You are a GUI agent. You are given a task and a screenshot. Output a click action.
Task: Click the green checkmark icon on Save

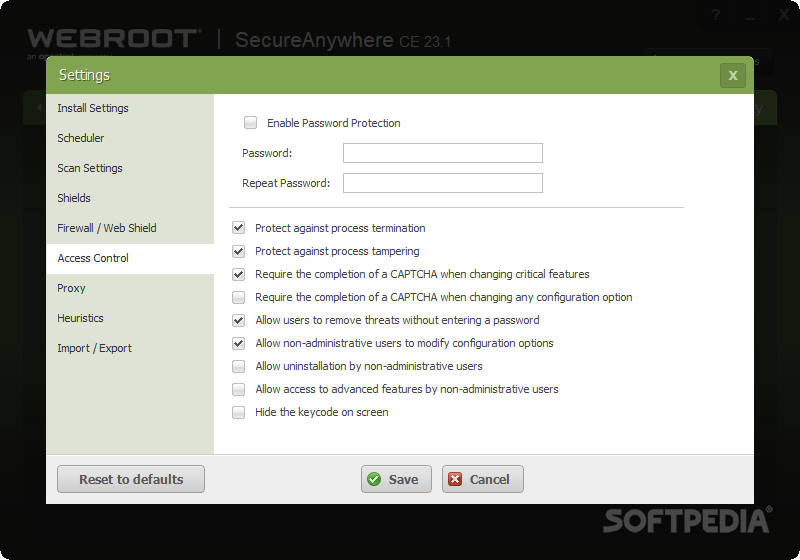pos(374,479)
